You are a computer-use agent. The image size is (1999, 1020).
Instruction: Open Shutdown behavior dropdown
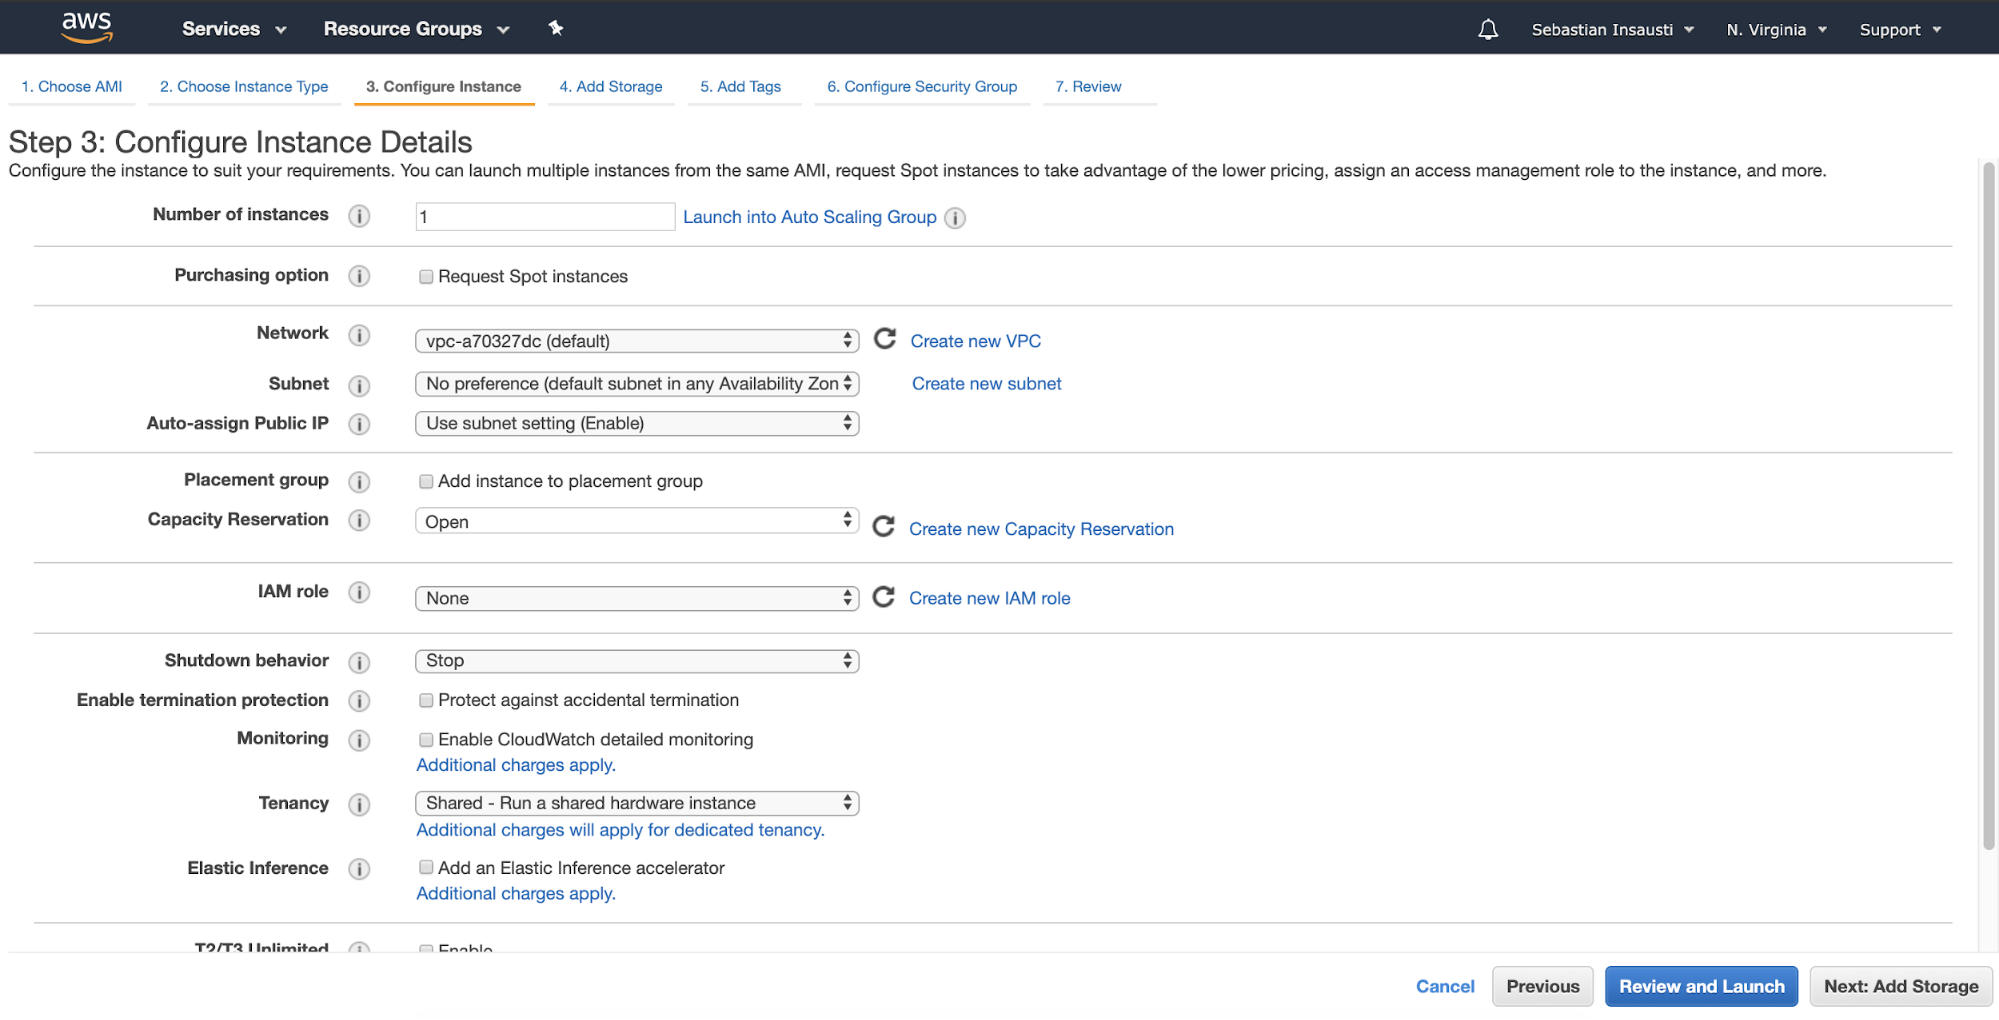637,661
